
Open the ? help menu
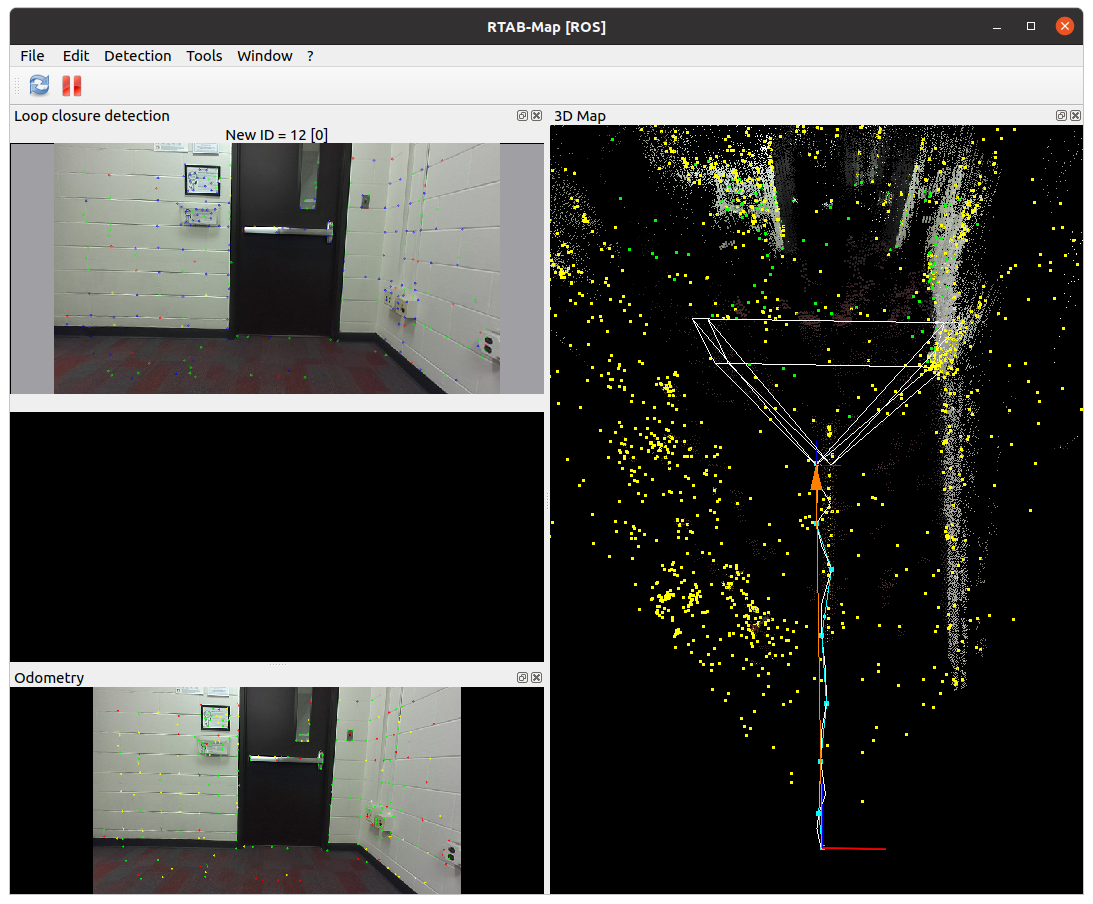[x=310, y=56]
